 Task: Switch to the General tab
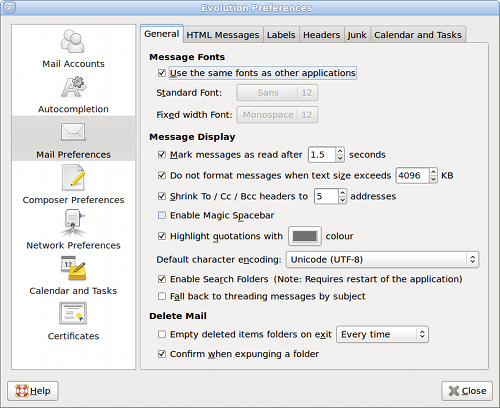162,34
